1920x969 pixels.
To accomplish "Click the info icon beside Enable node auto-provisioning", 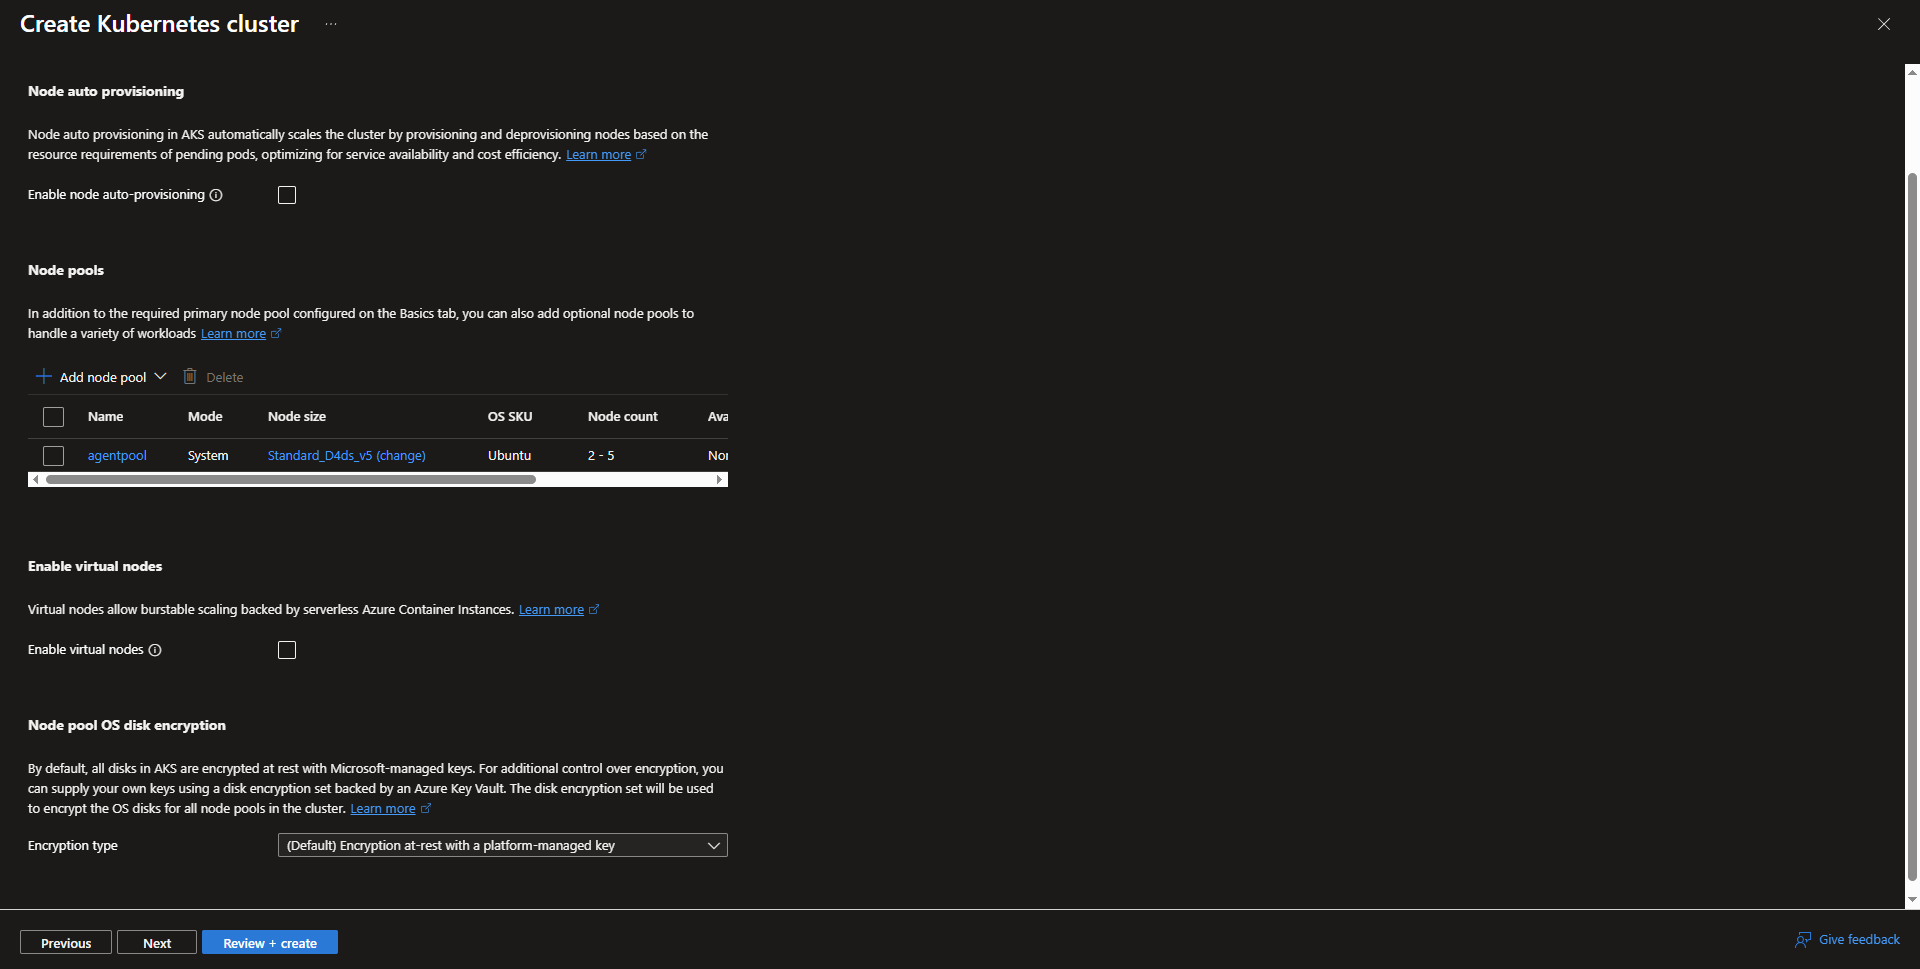I will [x=216, y=195].
